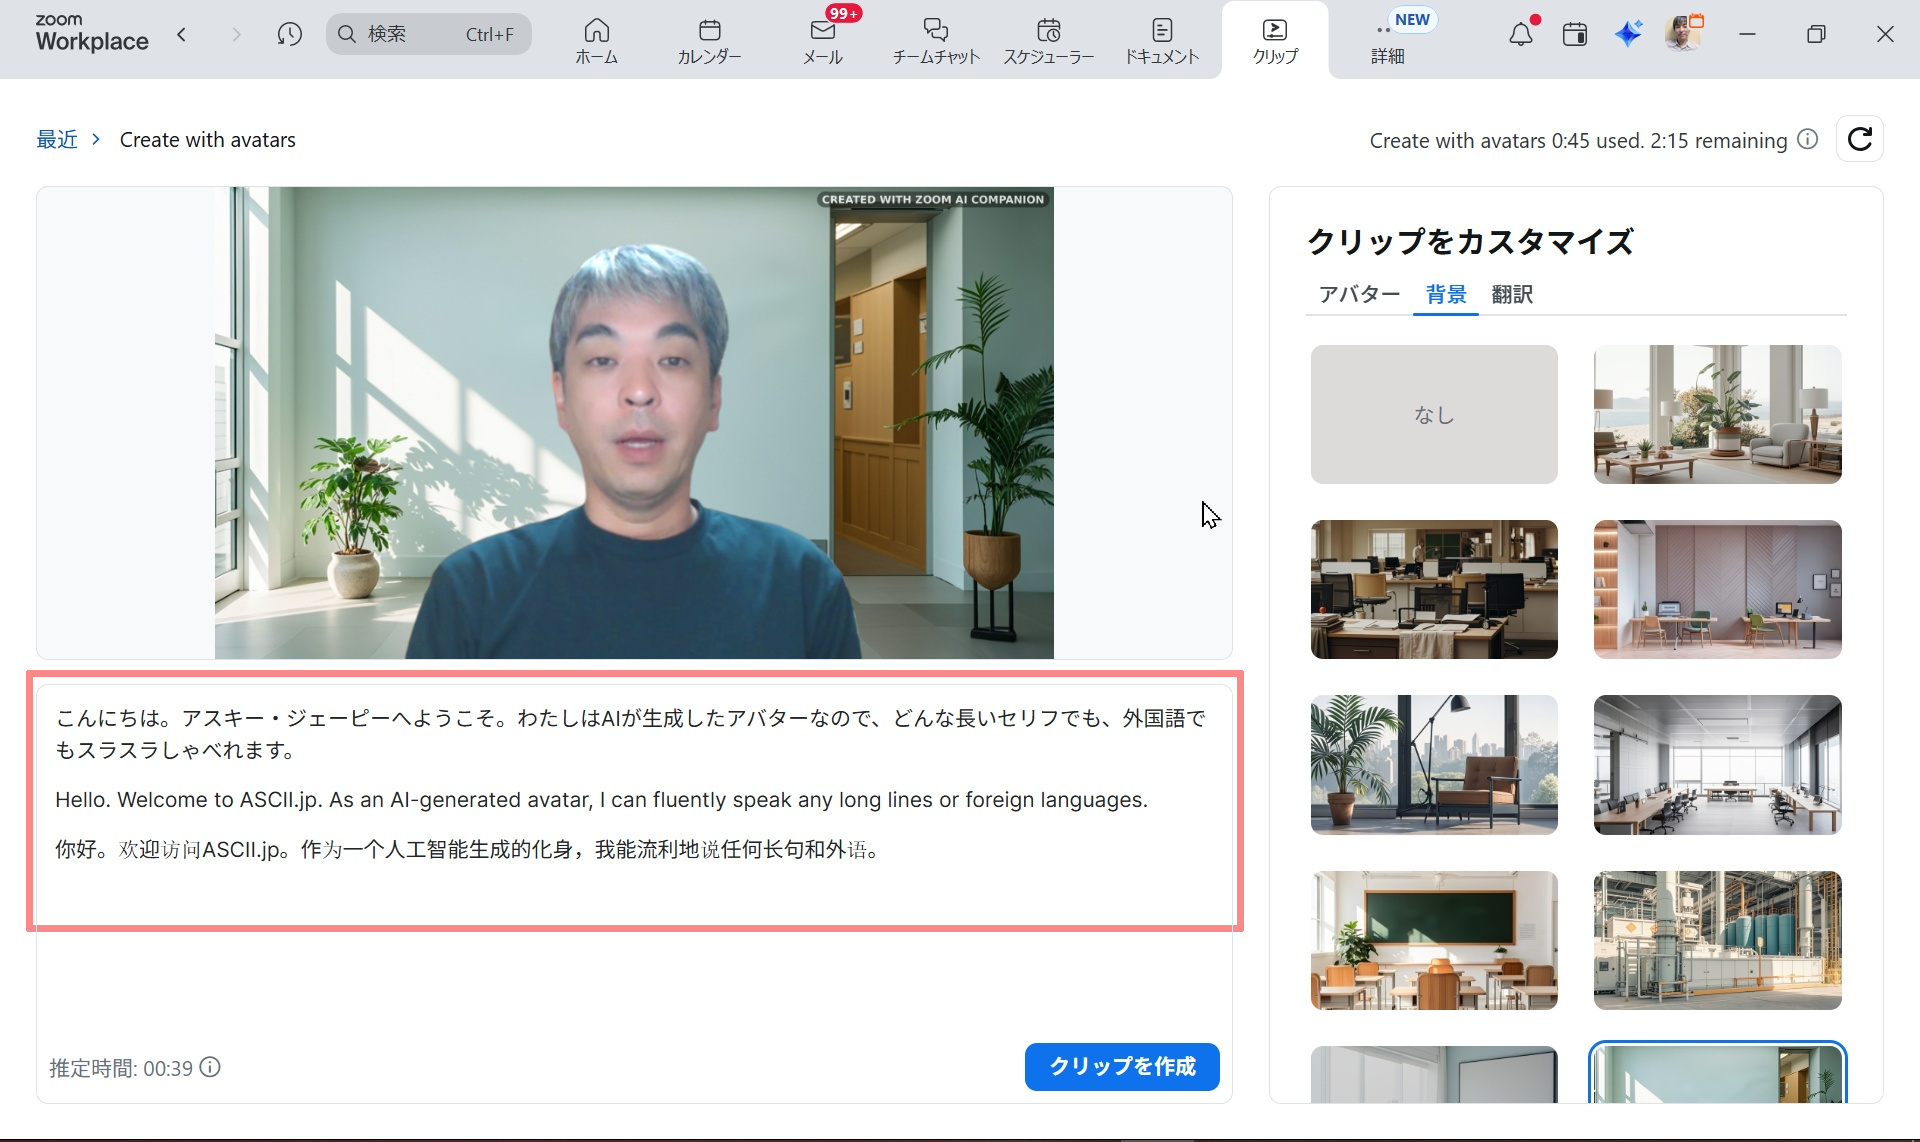Select the なし background option
Viewport: 1920px width, 1142px height.
pyautogui.click(x=1433, y=414)
